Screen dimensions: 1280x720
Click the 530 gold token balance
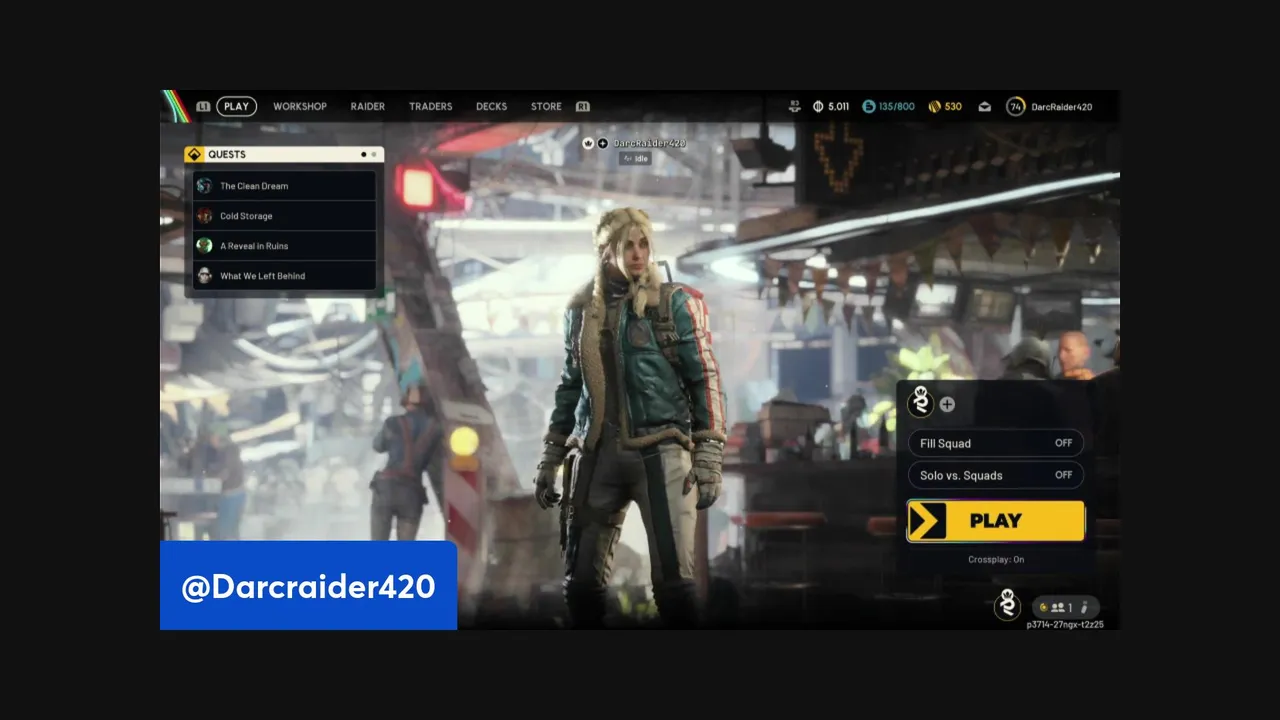tap(953, 106)
